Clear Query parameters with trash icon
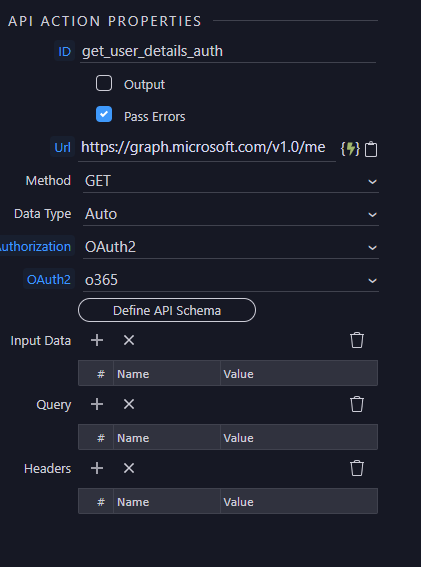 click(x=357, y=404)
